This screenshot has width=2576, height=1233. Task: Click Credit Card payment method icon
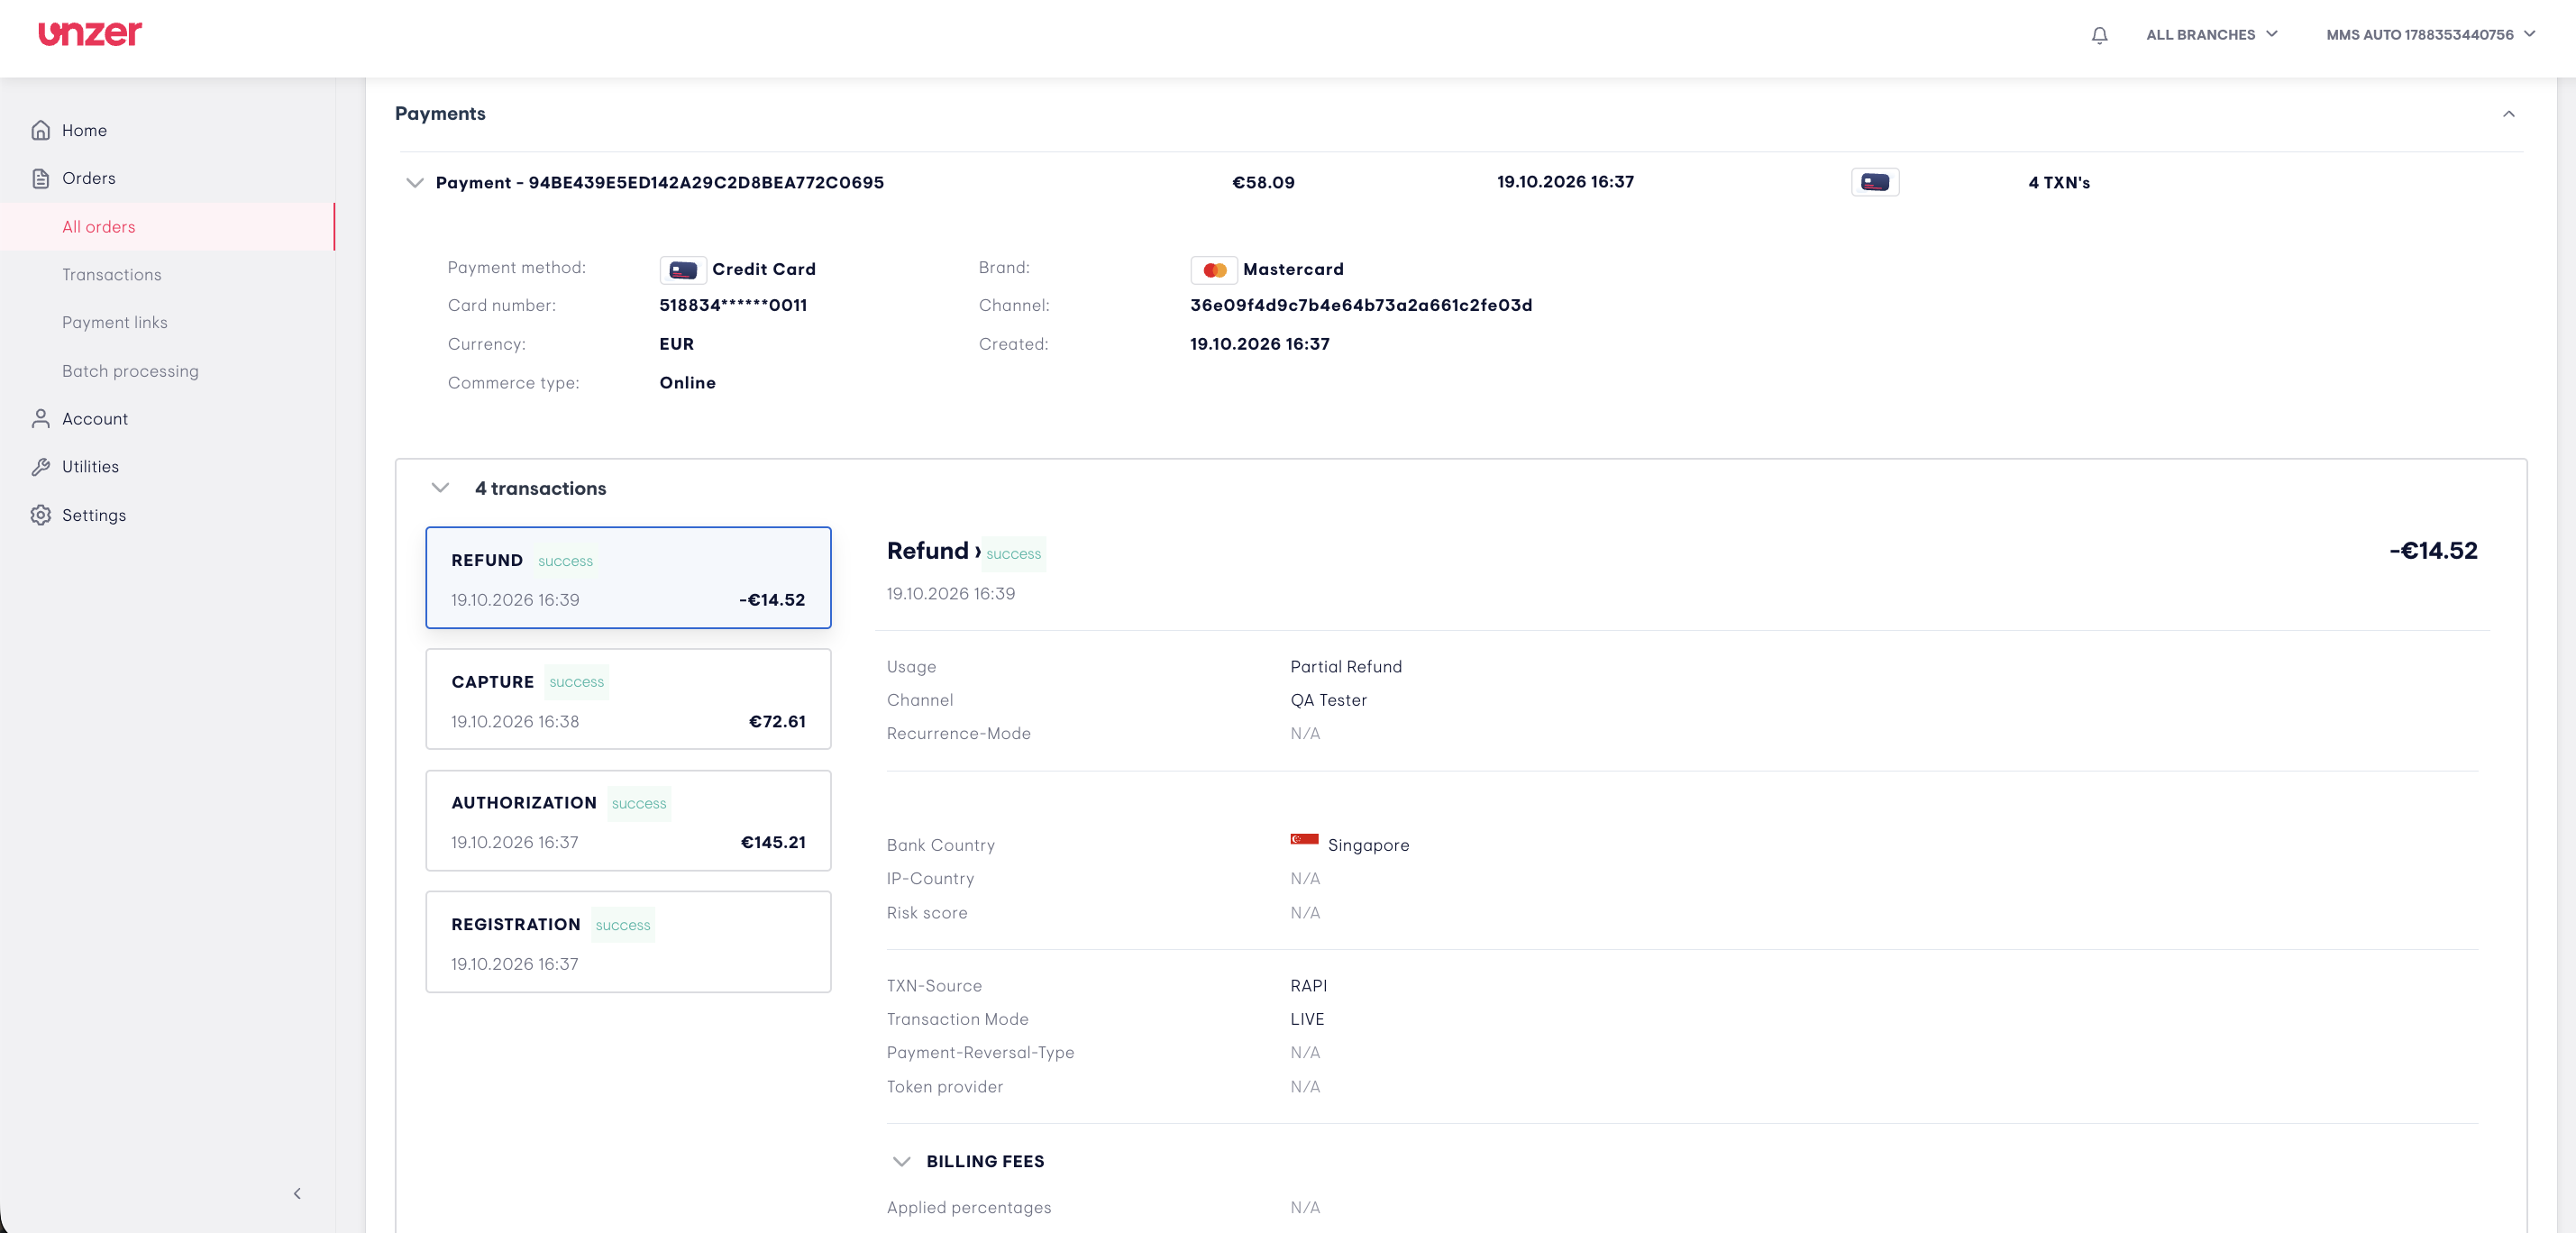coord(683,270)
